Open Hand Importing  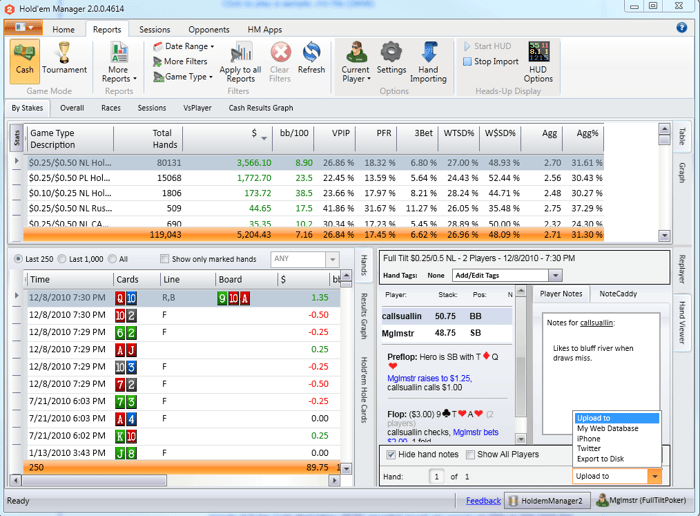tap(429, 62)
